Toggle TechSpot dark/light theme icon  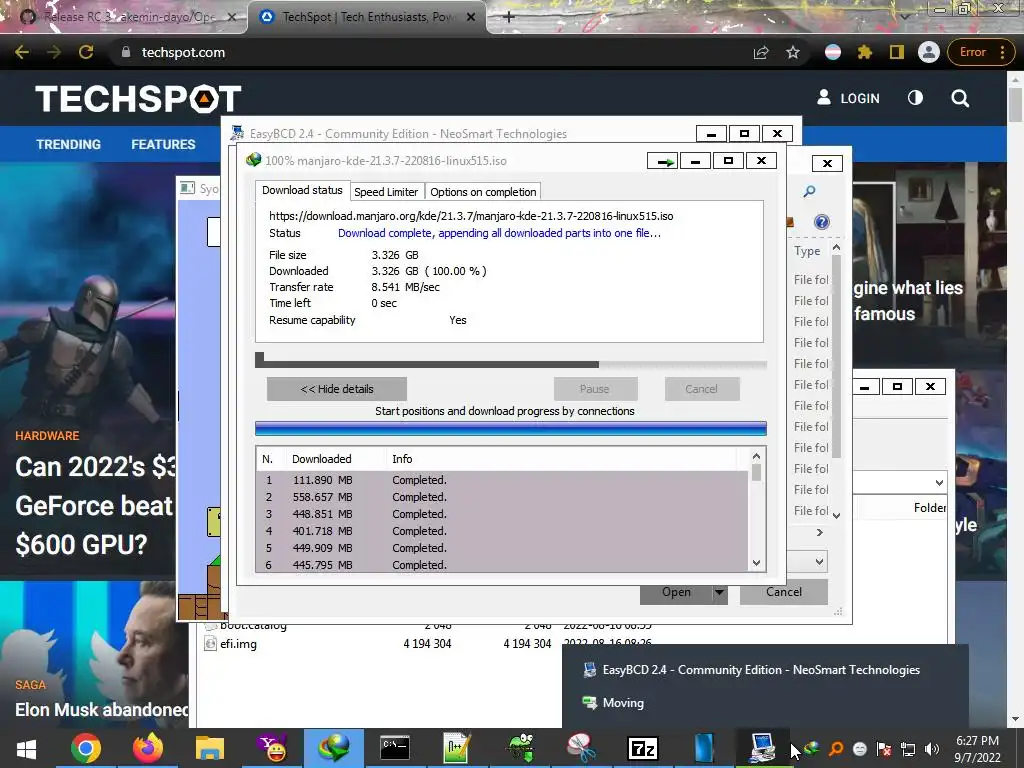pyautogui.click(x=916, y=98)
